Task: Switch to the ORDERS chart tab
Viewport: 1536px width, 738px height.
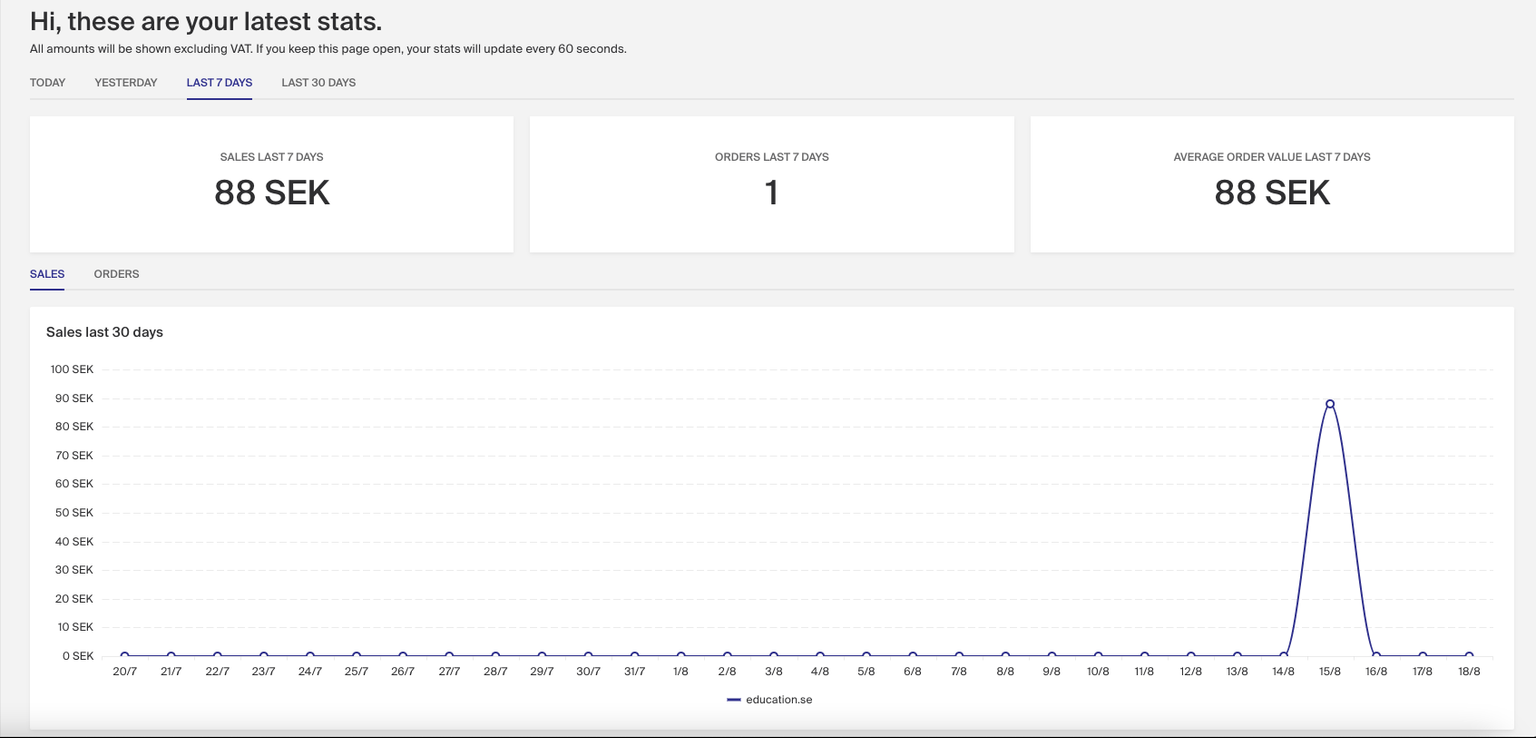Action: (116, 274)
